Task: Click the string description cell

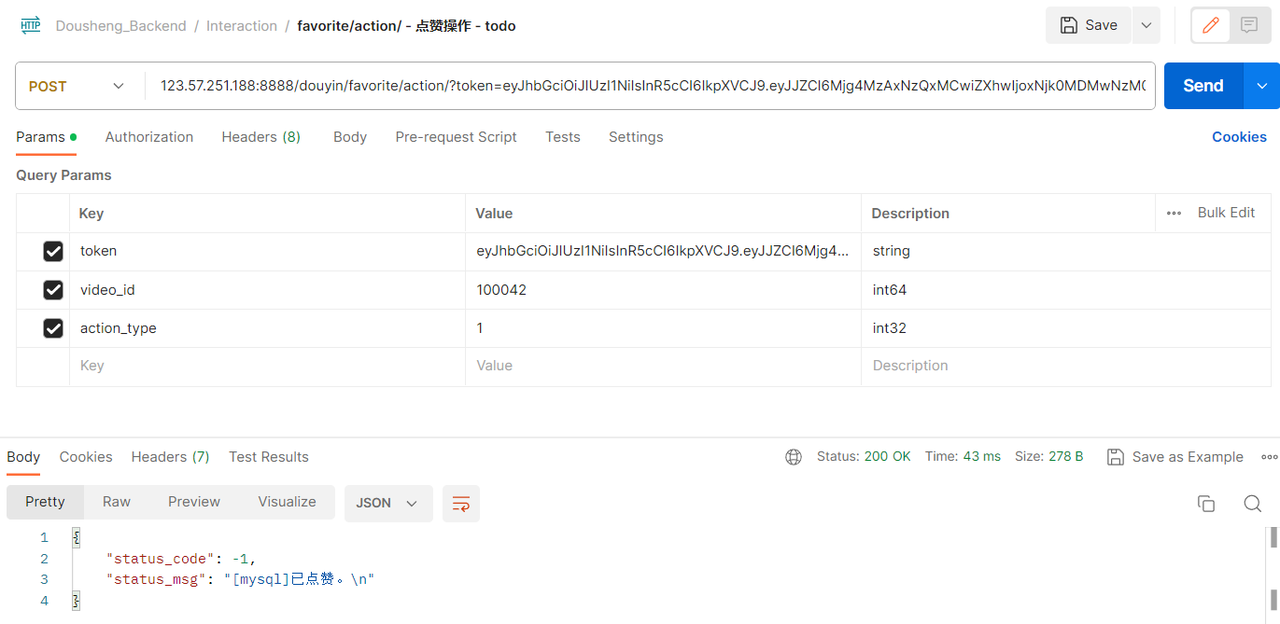Action: tap(1067, 252)
